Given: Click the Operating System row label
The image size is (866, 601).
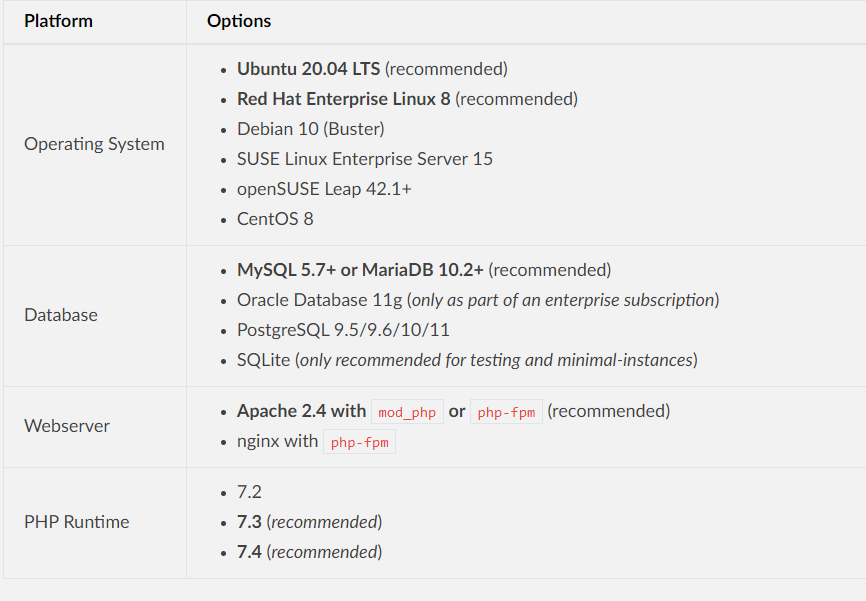Looking at the screenshot, I should tap(94, 144).
